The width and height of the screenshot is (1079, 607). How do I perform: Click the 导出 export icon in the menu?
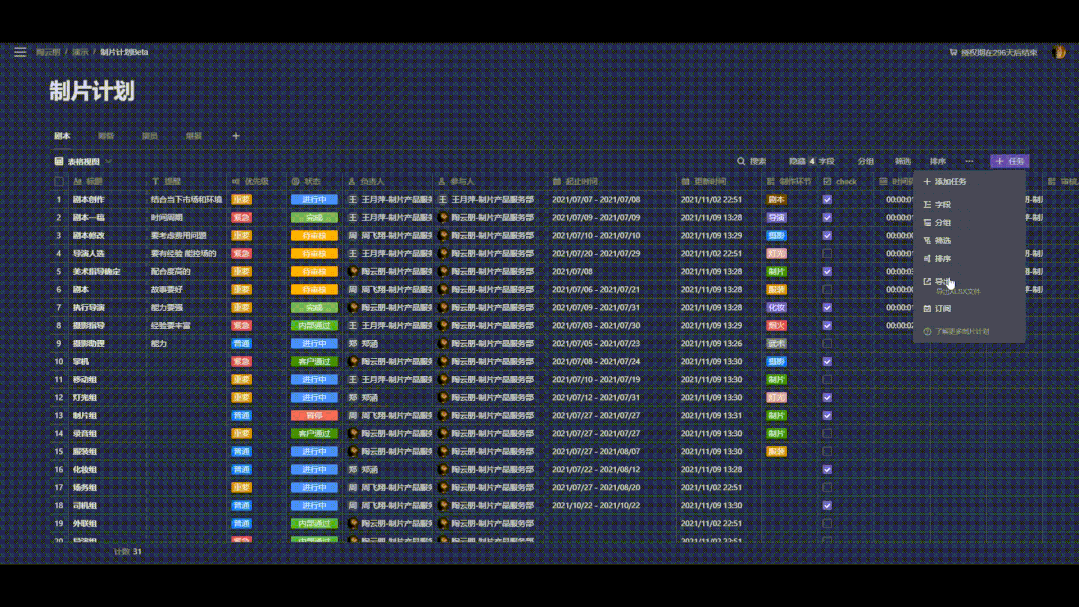[927, 281]
